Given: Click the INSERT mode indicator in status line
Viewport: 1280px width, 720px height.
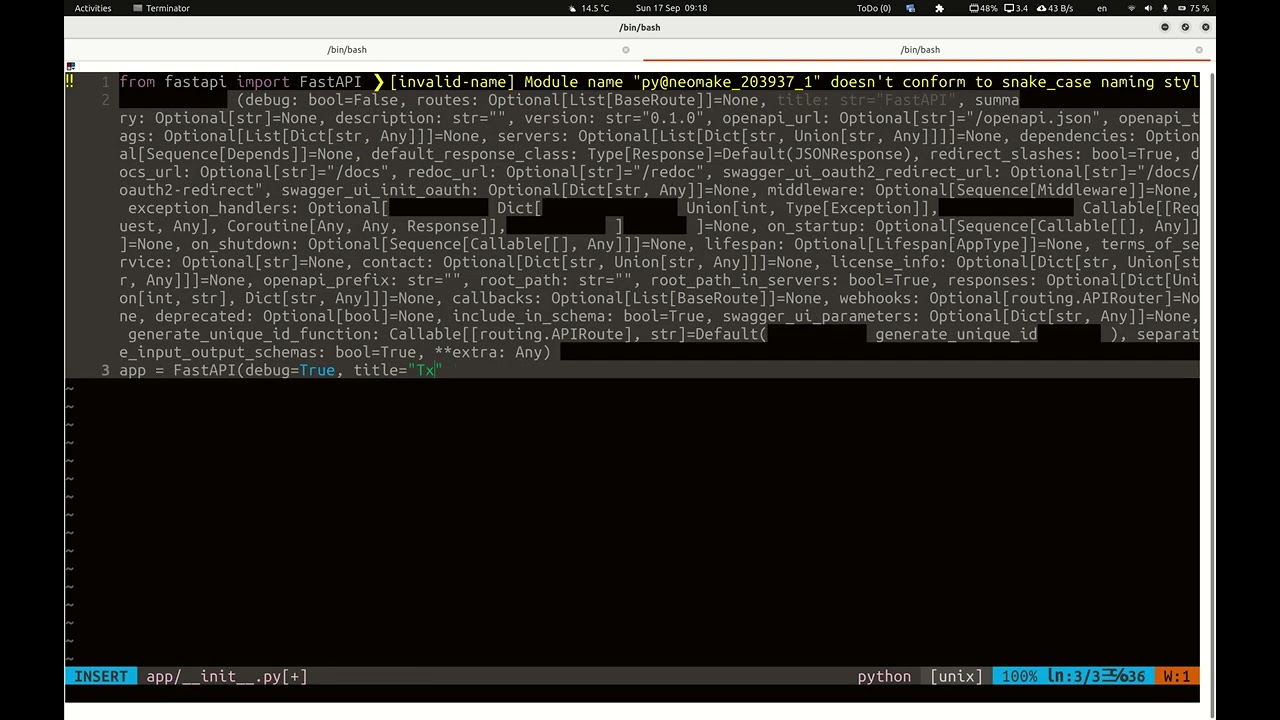Looking at the screenshot, I should [x=100, y=676].
